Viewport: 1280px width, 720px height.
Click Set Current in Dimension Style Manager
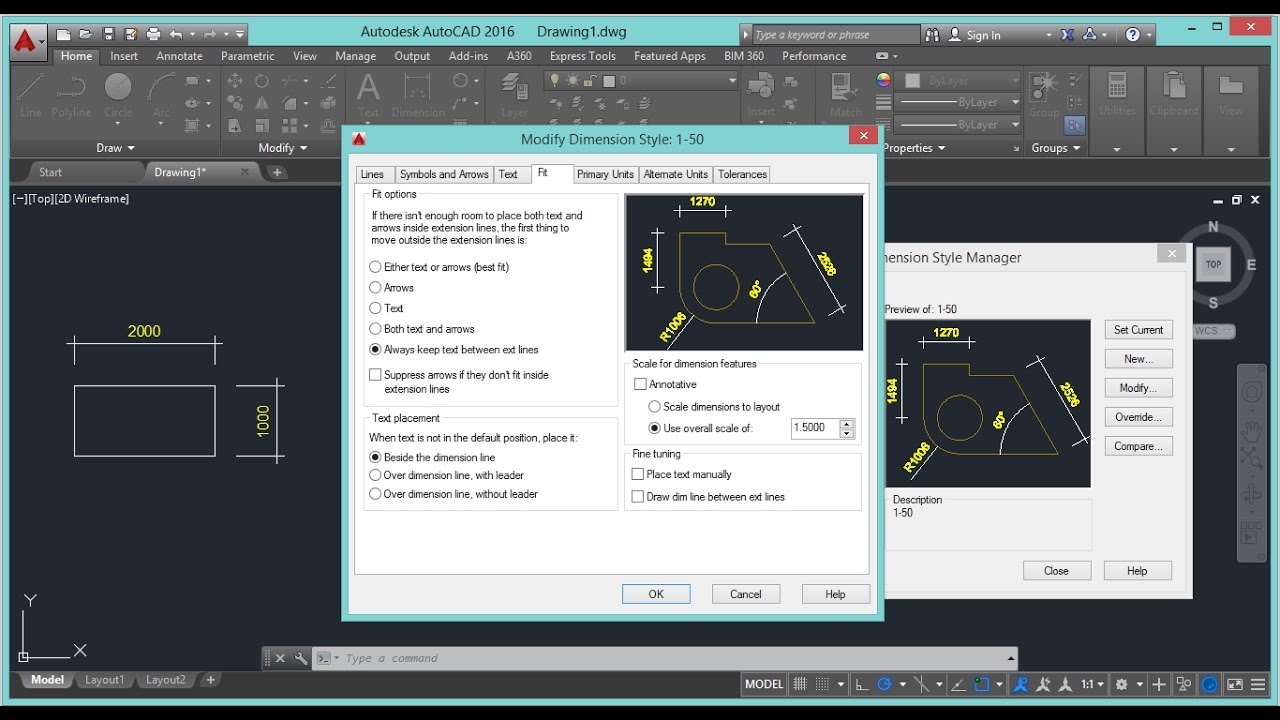point(1139,330)
